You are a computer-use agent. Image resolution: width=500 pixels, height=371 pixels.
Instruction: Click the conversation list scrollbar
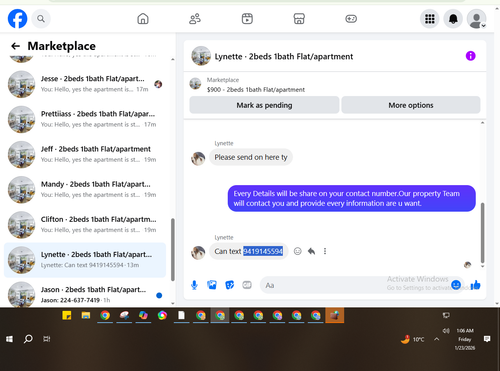173,249
